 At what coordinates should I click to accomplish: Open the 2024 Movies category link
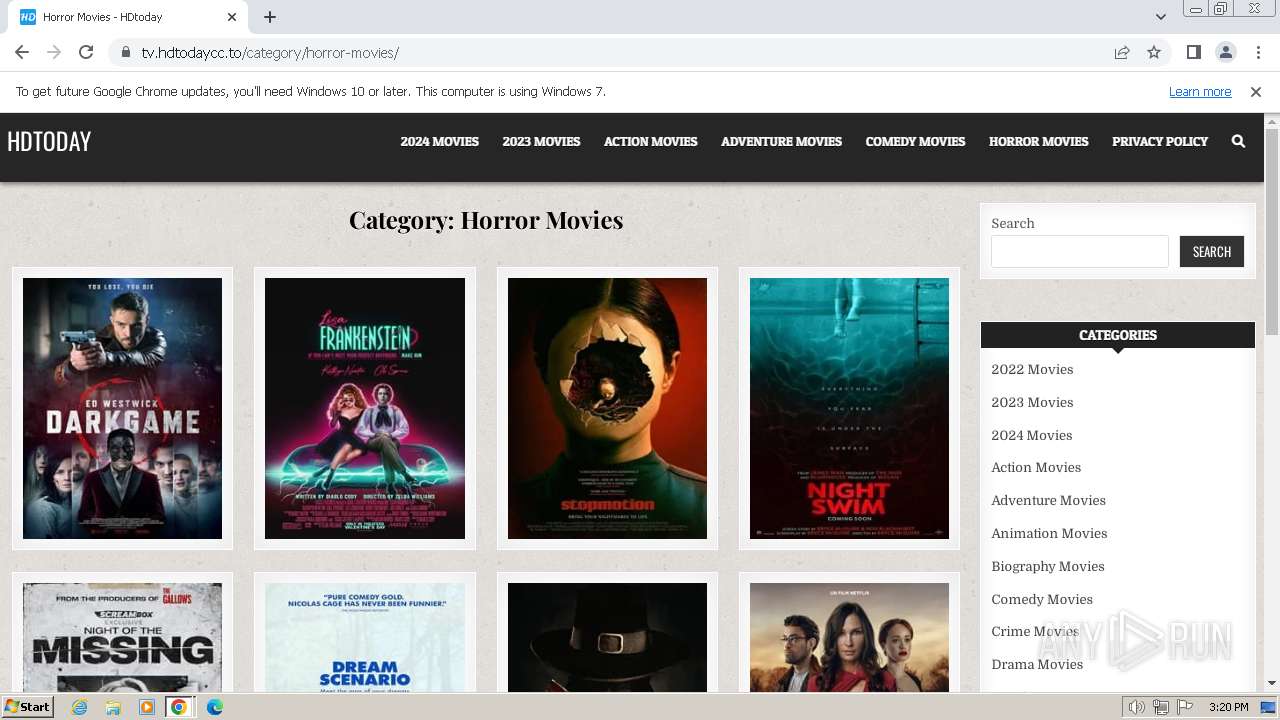pos(1032,436)
